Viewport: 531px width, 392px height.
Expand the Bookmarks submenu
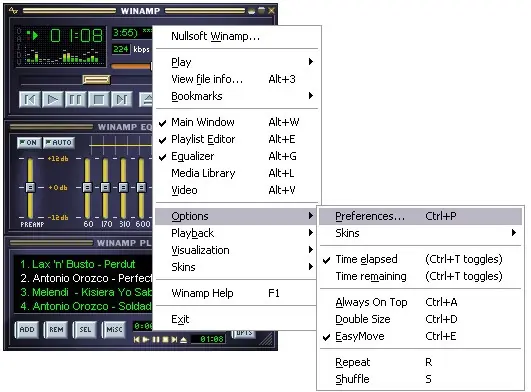click(236, 96)
